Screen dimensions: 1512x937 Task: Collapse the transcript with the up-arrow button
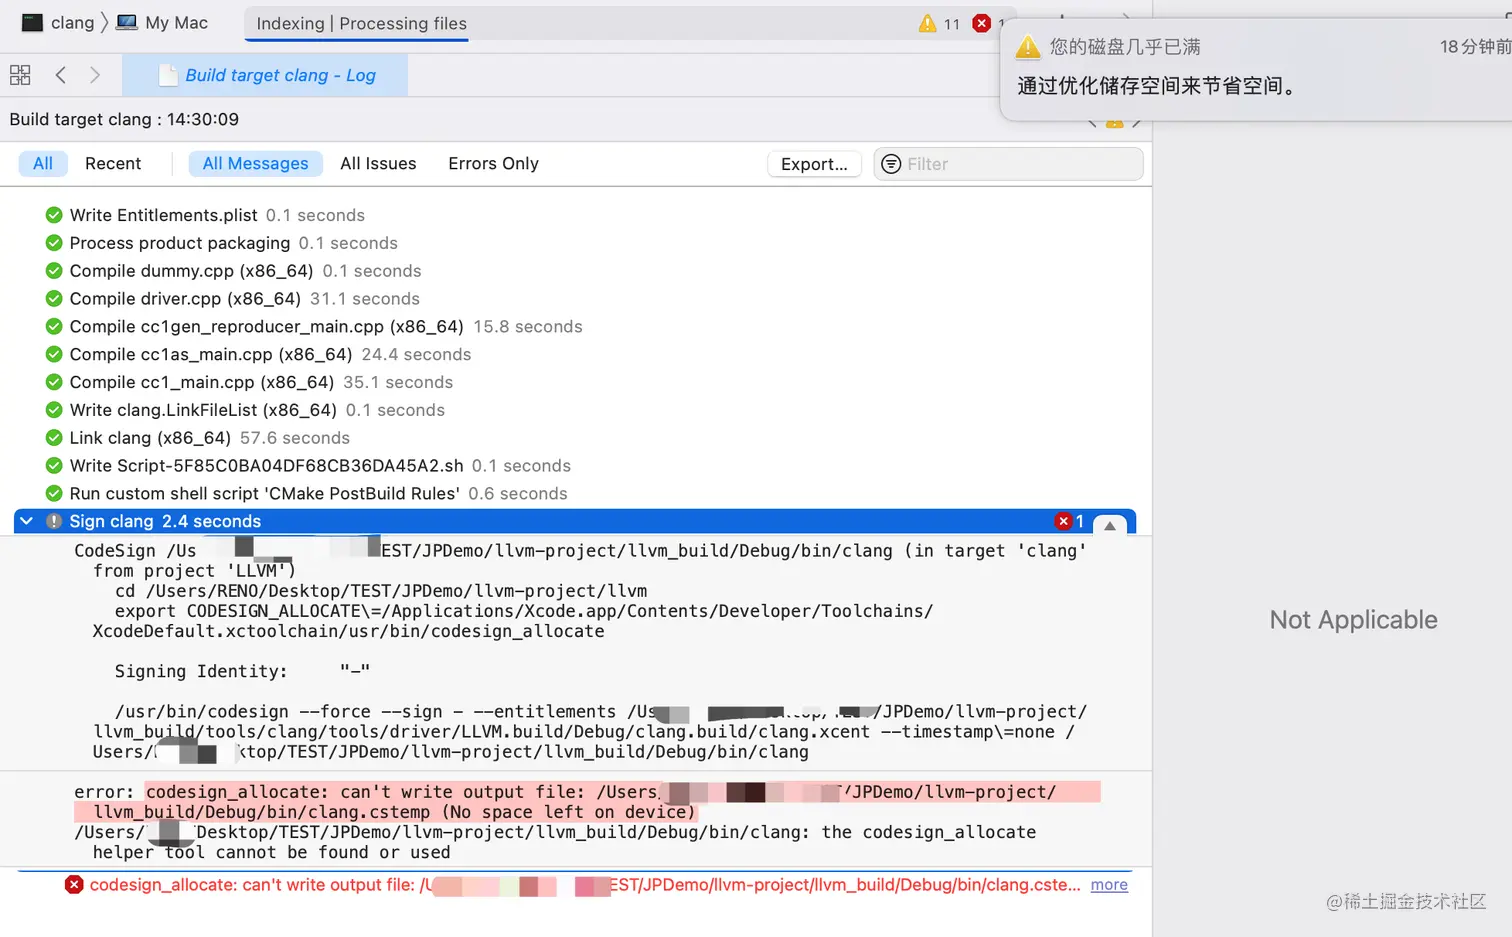pyautogui.click(x=1109, y=524)
